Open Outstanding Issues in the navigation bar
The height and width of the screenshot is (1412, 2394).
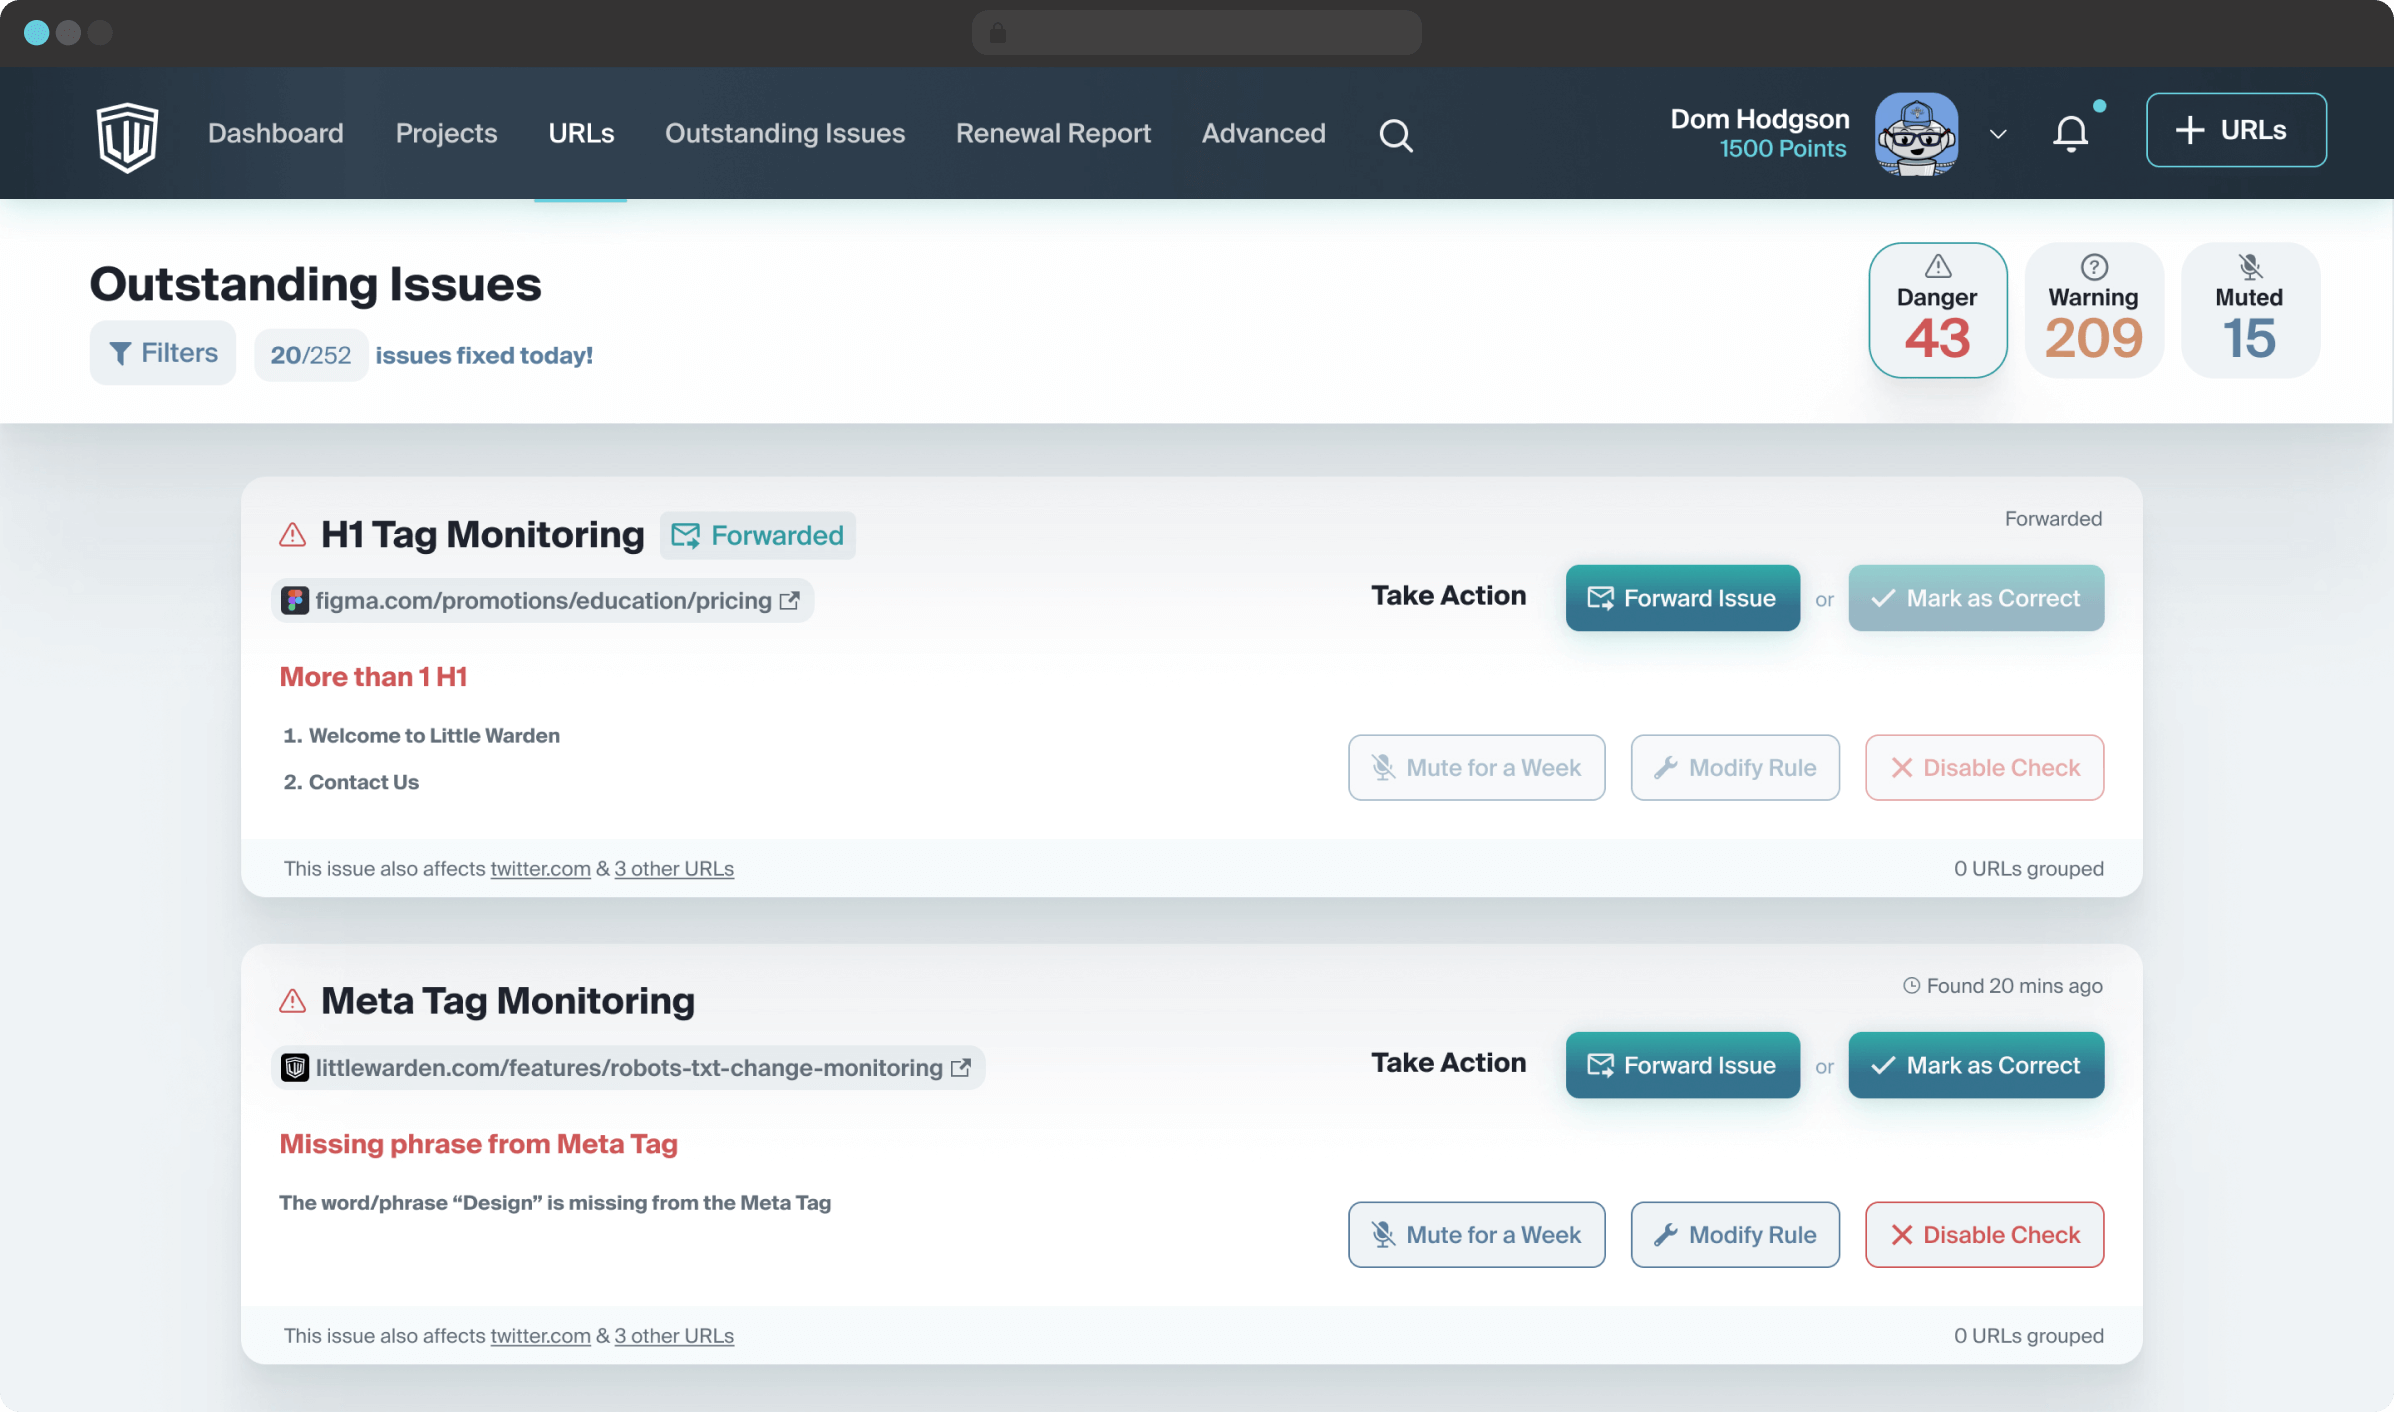785,133
